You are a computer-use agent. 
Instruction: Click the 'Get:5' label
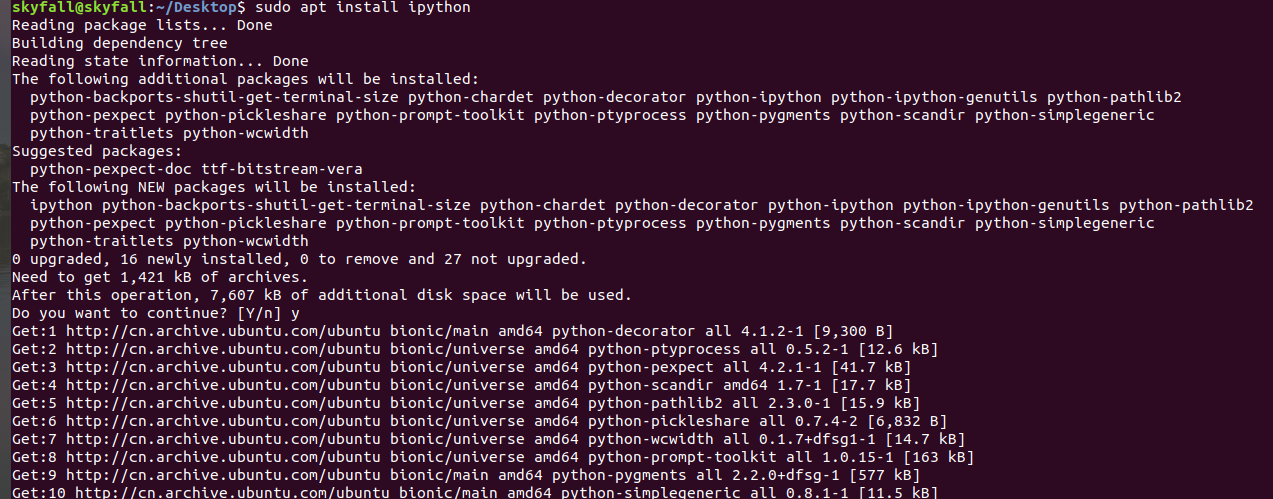34,403
